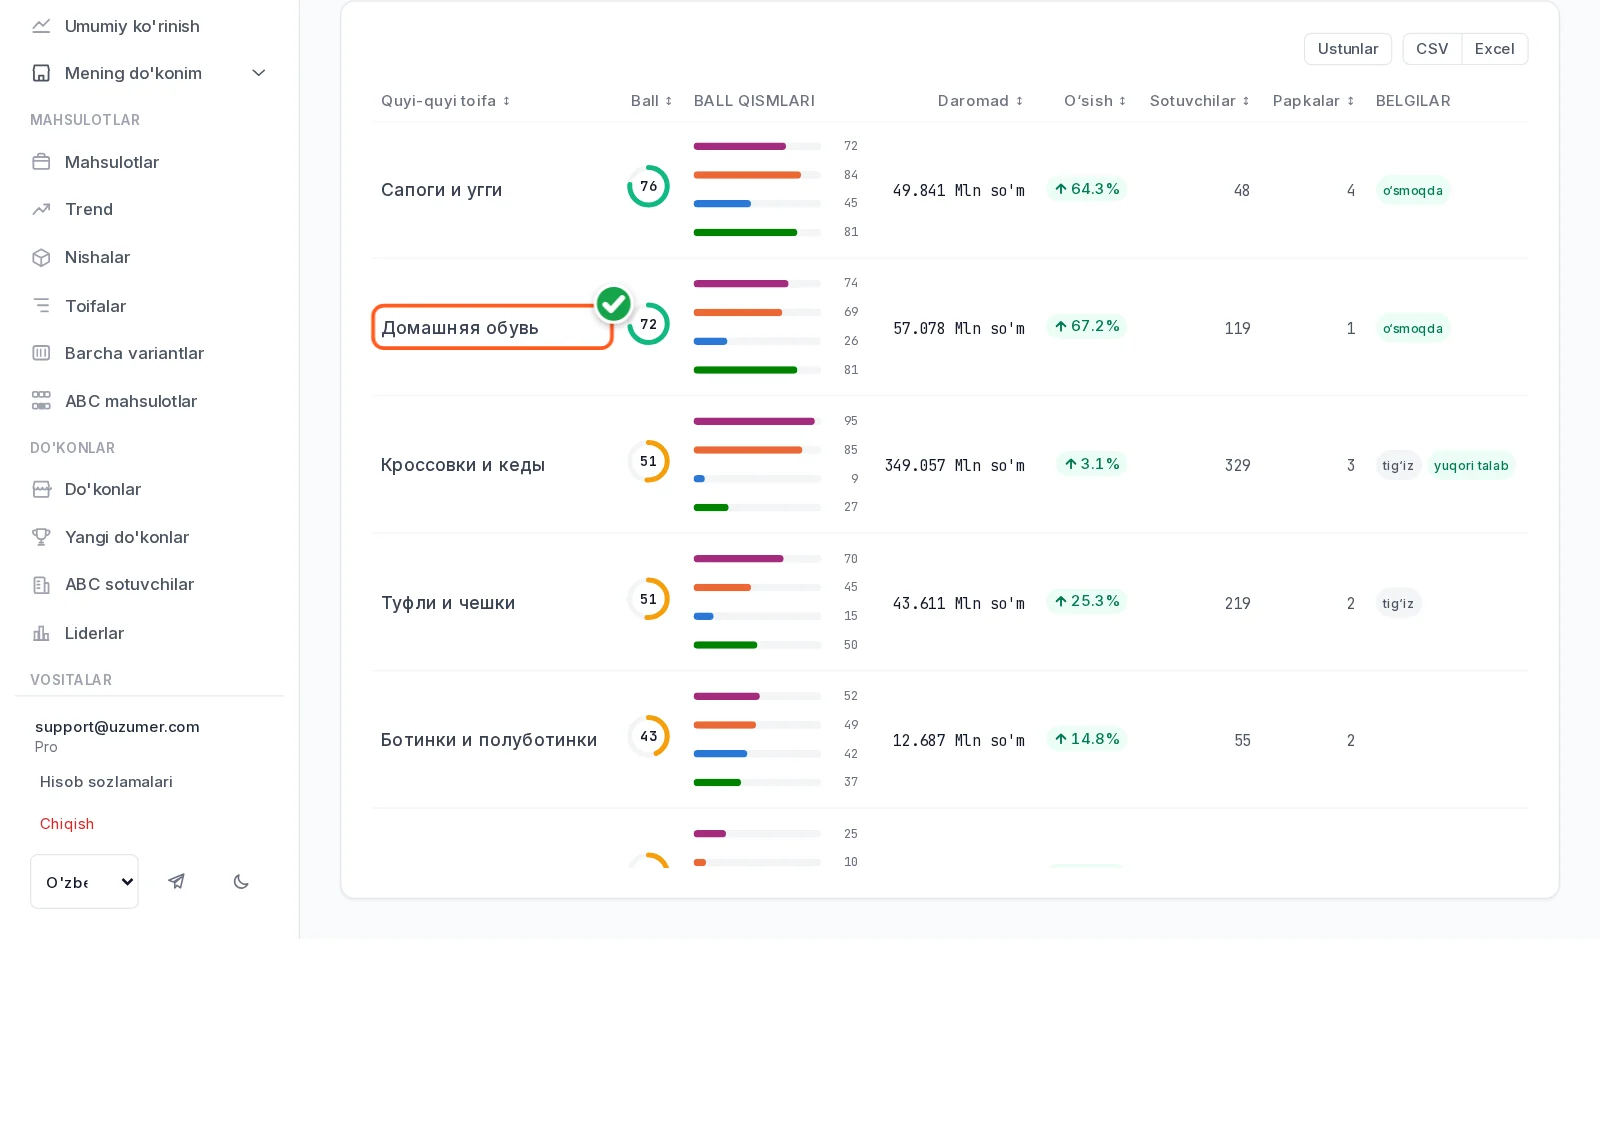The image size is (1600, 1125).
Task: Open the Ботинки и полуботинки category
Action: [x=489, y=740]
